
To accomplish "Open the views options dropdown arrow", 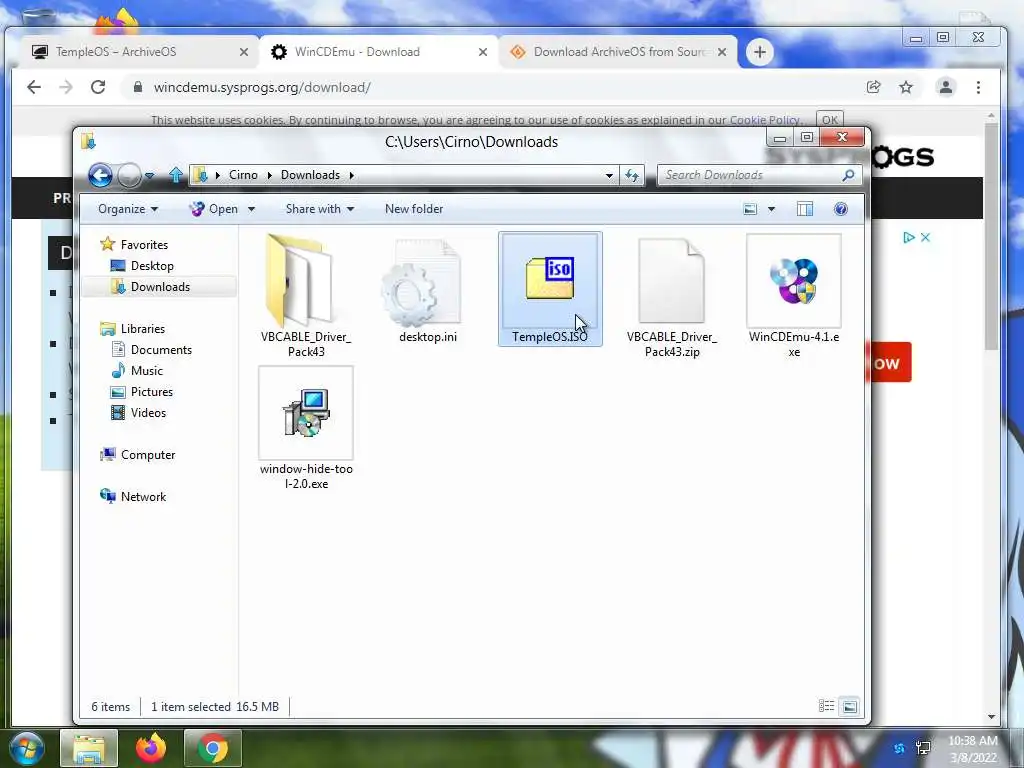I will [x=771, y=209].
